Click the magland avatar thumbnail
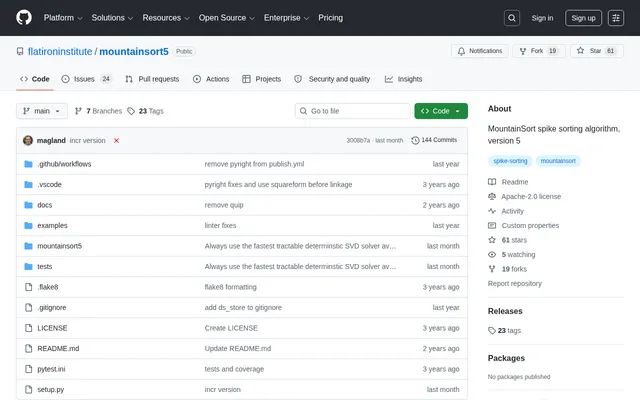Screen dimensions: 640x400 coord(28,140)
